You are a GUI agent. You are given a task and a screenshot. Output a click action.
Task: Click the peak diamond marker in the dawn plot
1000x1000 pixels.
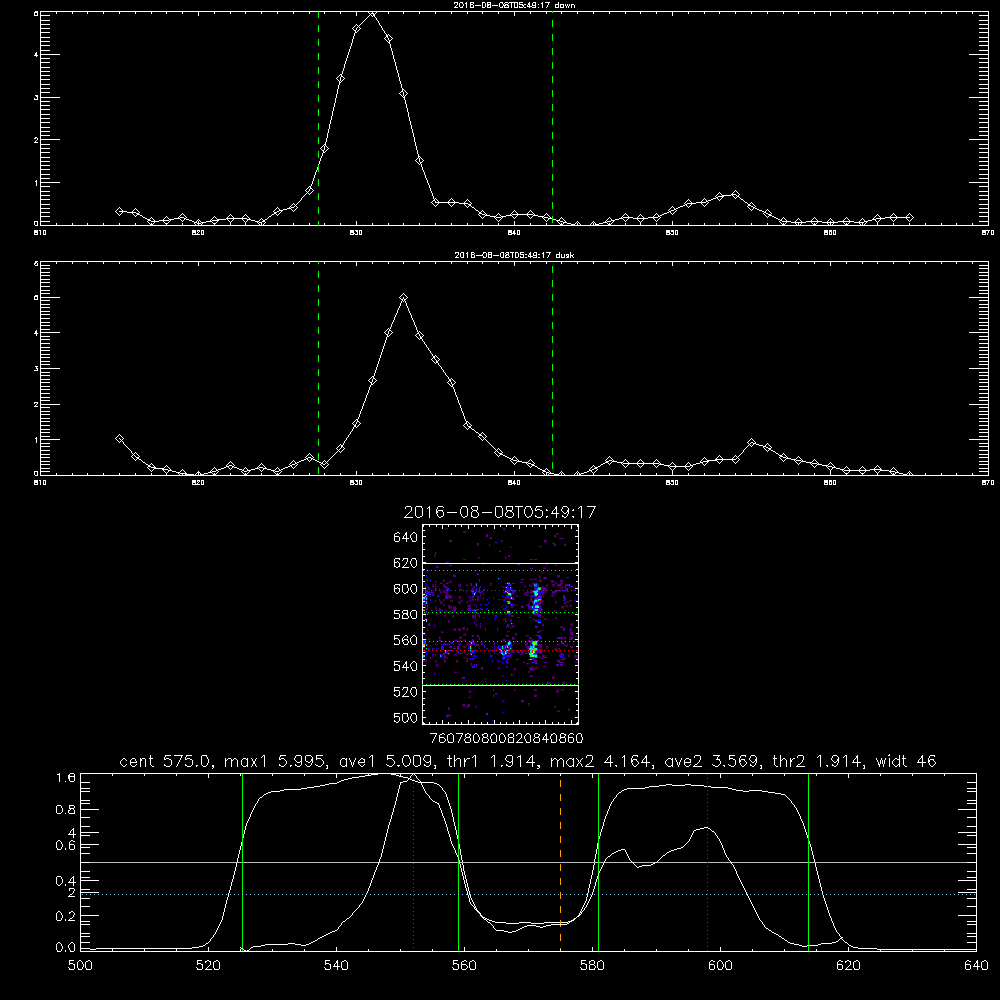pyautogui.click(x=372, y=13)
